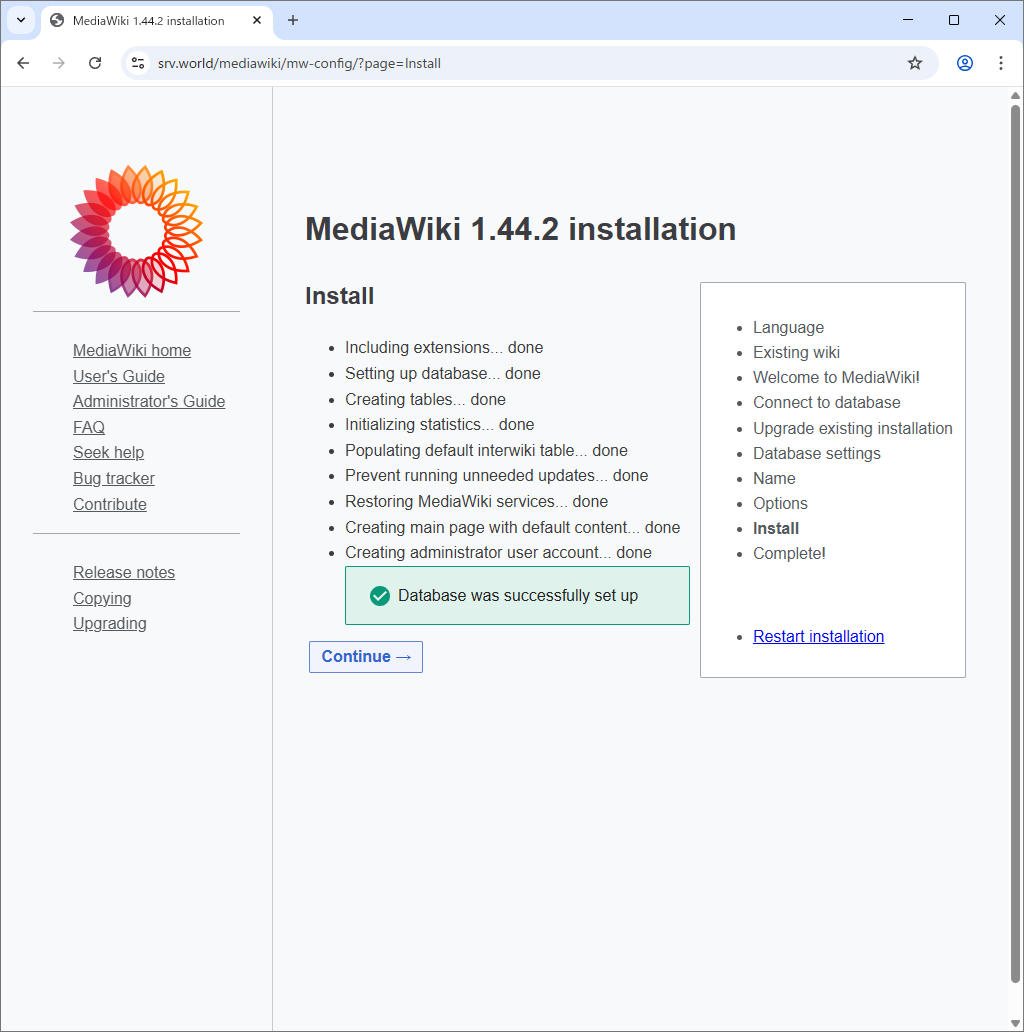1024x1032 pixels.
Task: Click the vertical page scrollbar
Action: [x=1015, y=540]
